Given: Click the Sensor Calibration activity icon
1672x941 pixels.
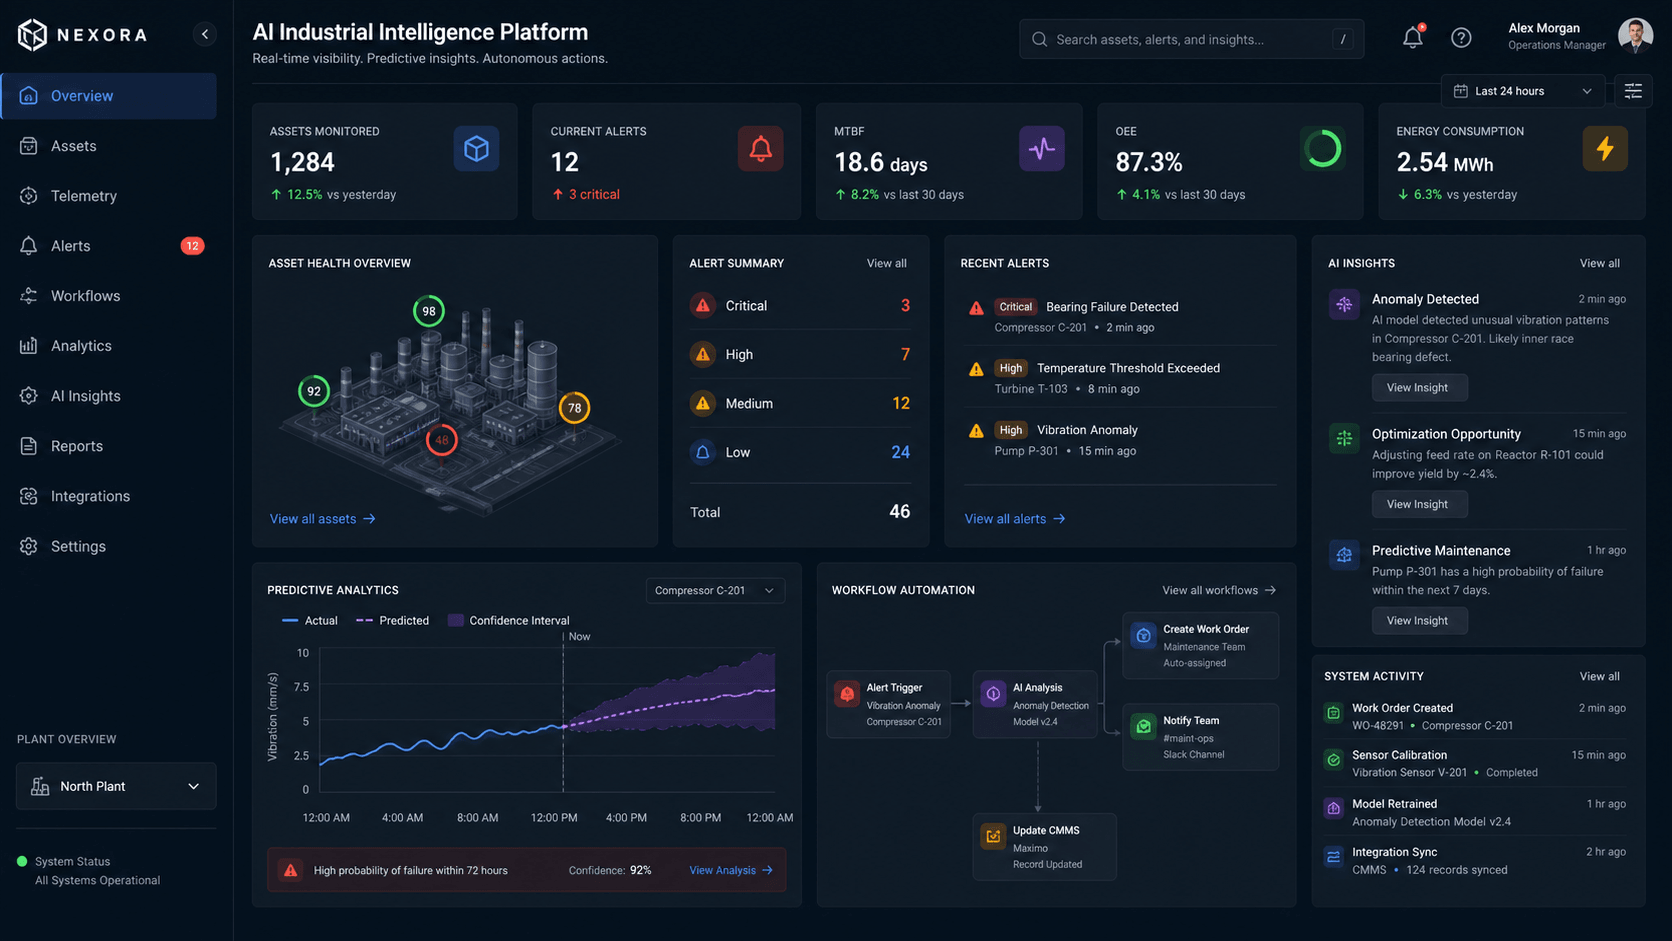Looking at the screenshot, I should pos(1333,760).
